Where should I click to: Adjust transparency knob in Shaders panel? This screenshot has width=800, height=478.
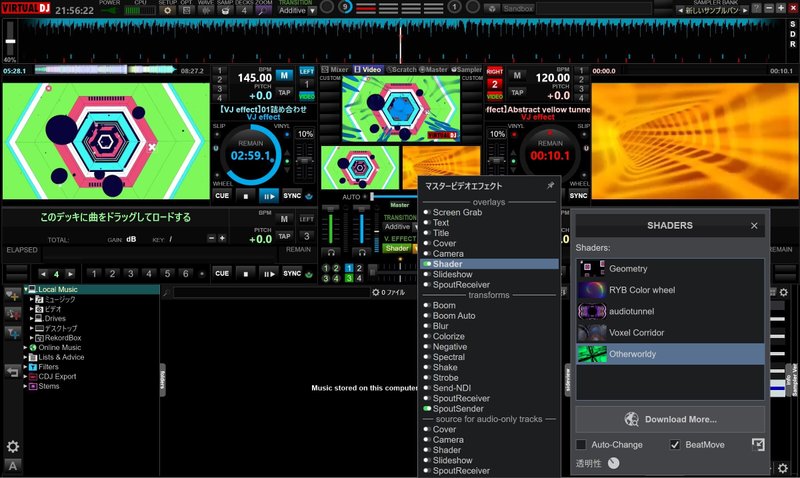[614, 463]
